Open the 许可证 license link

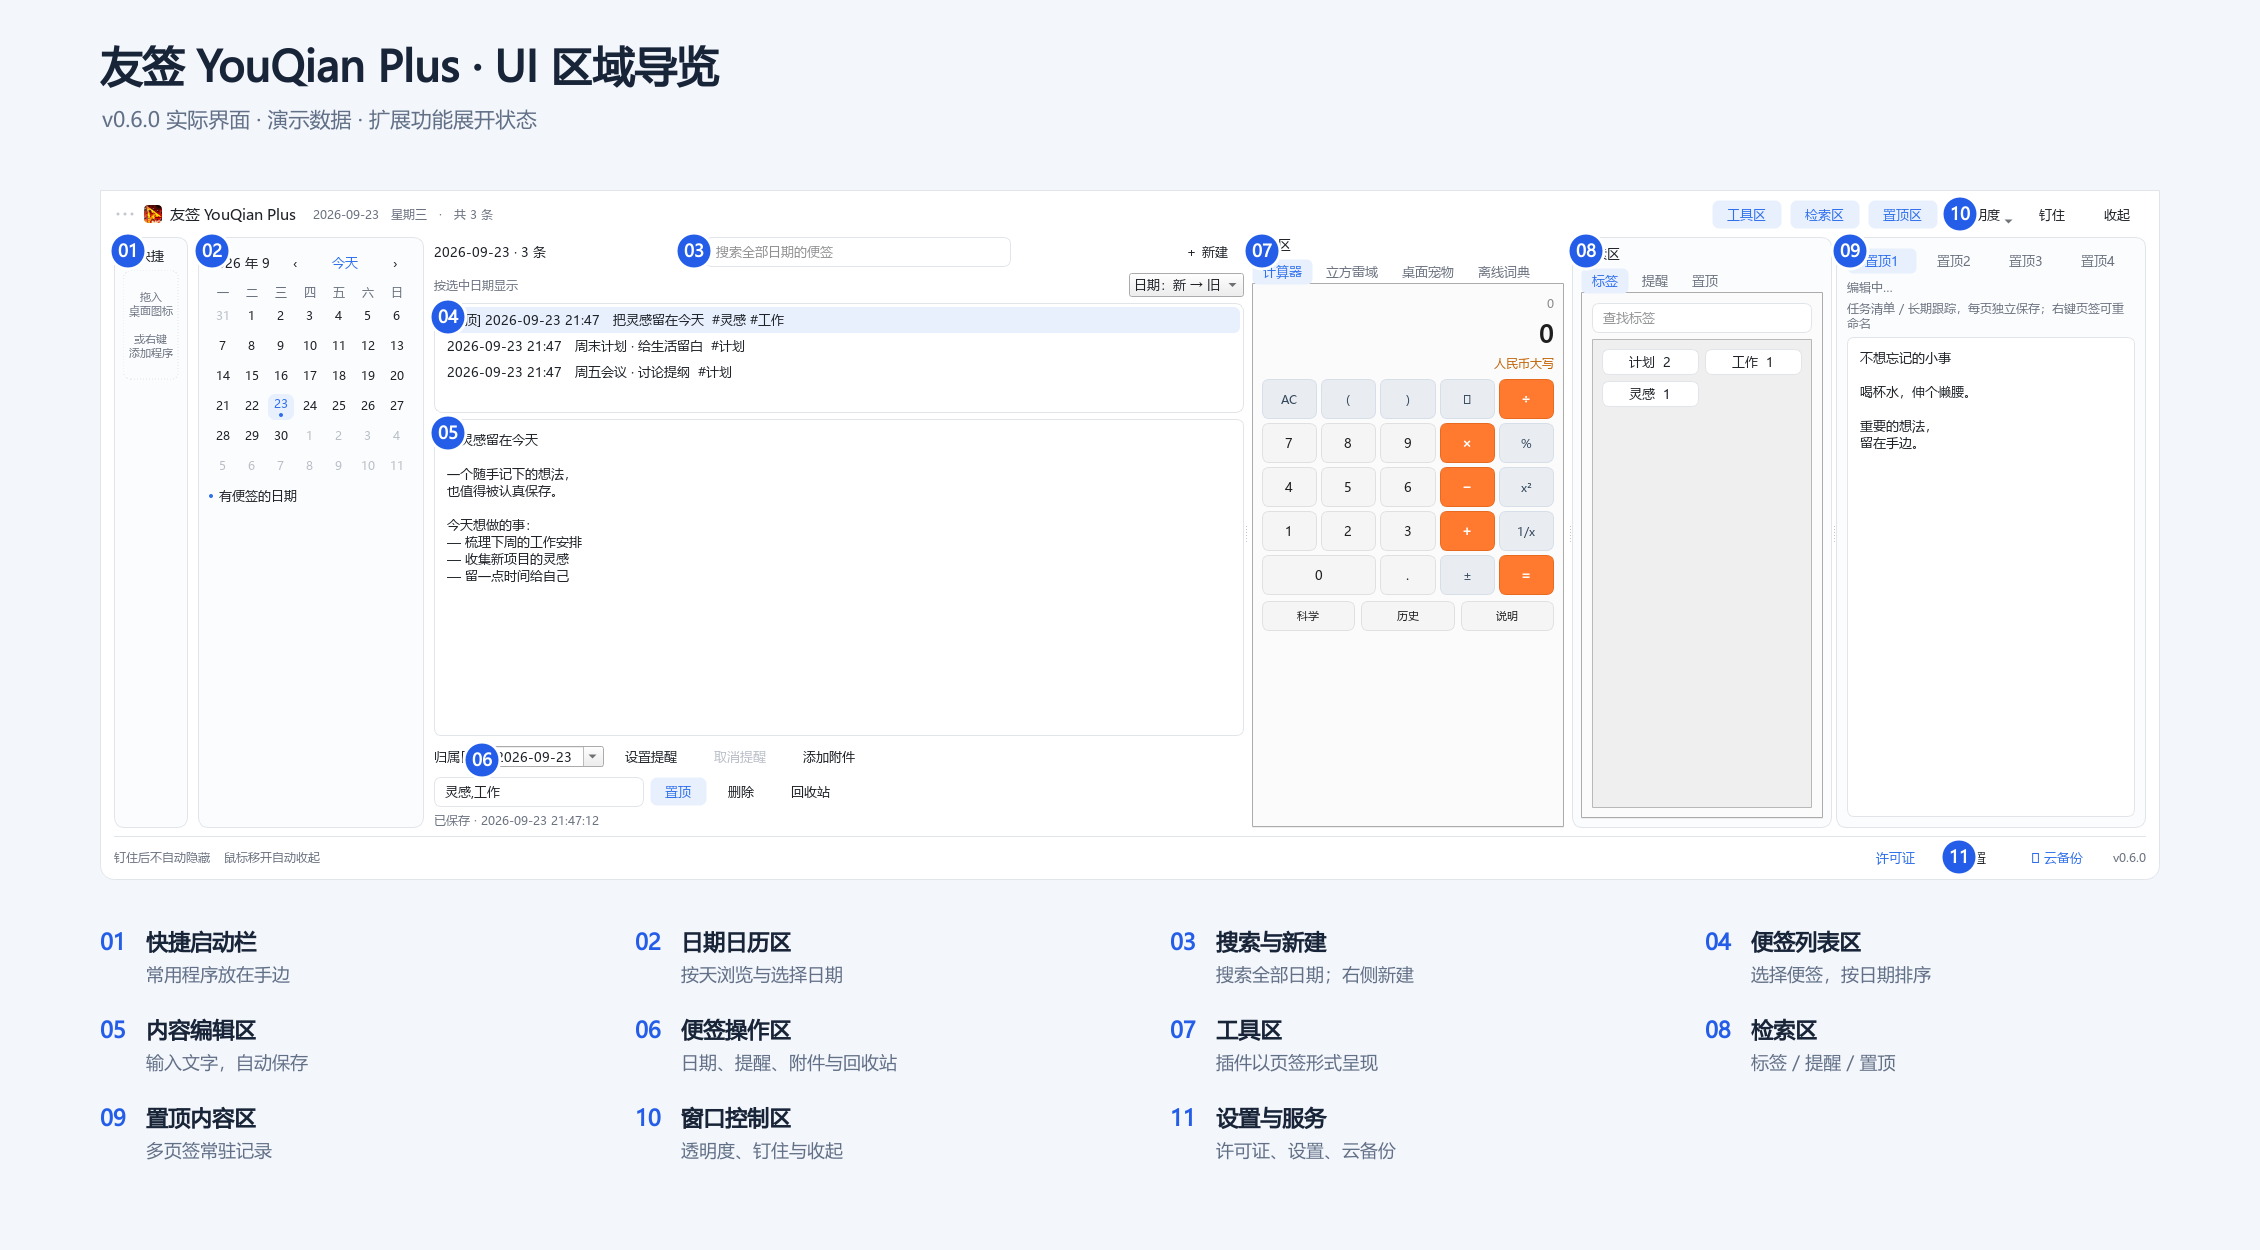click(1895, 858)
